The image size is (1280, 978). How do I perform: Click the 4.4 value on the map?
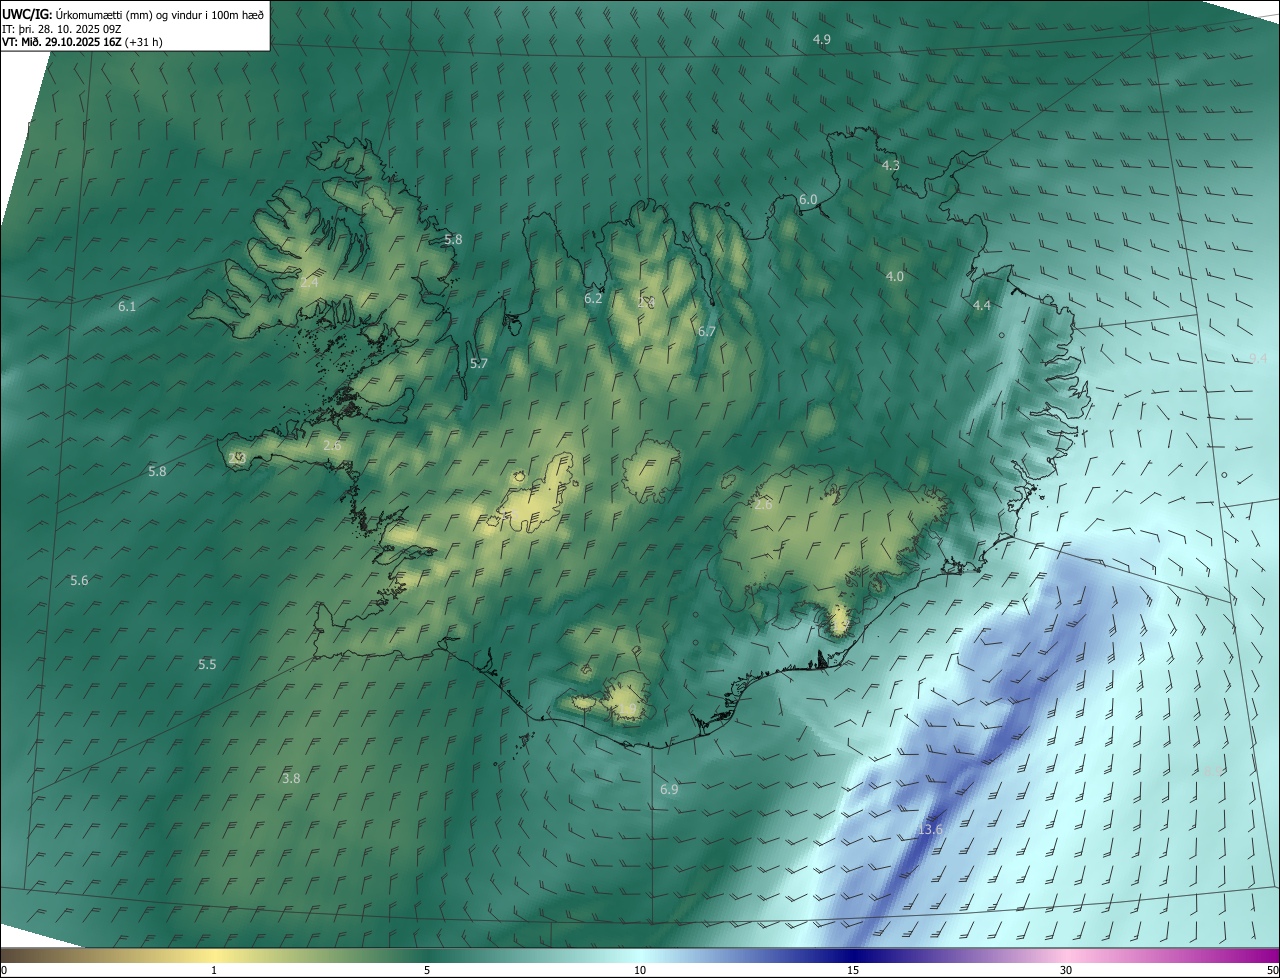[x=982, y=305]
